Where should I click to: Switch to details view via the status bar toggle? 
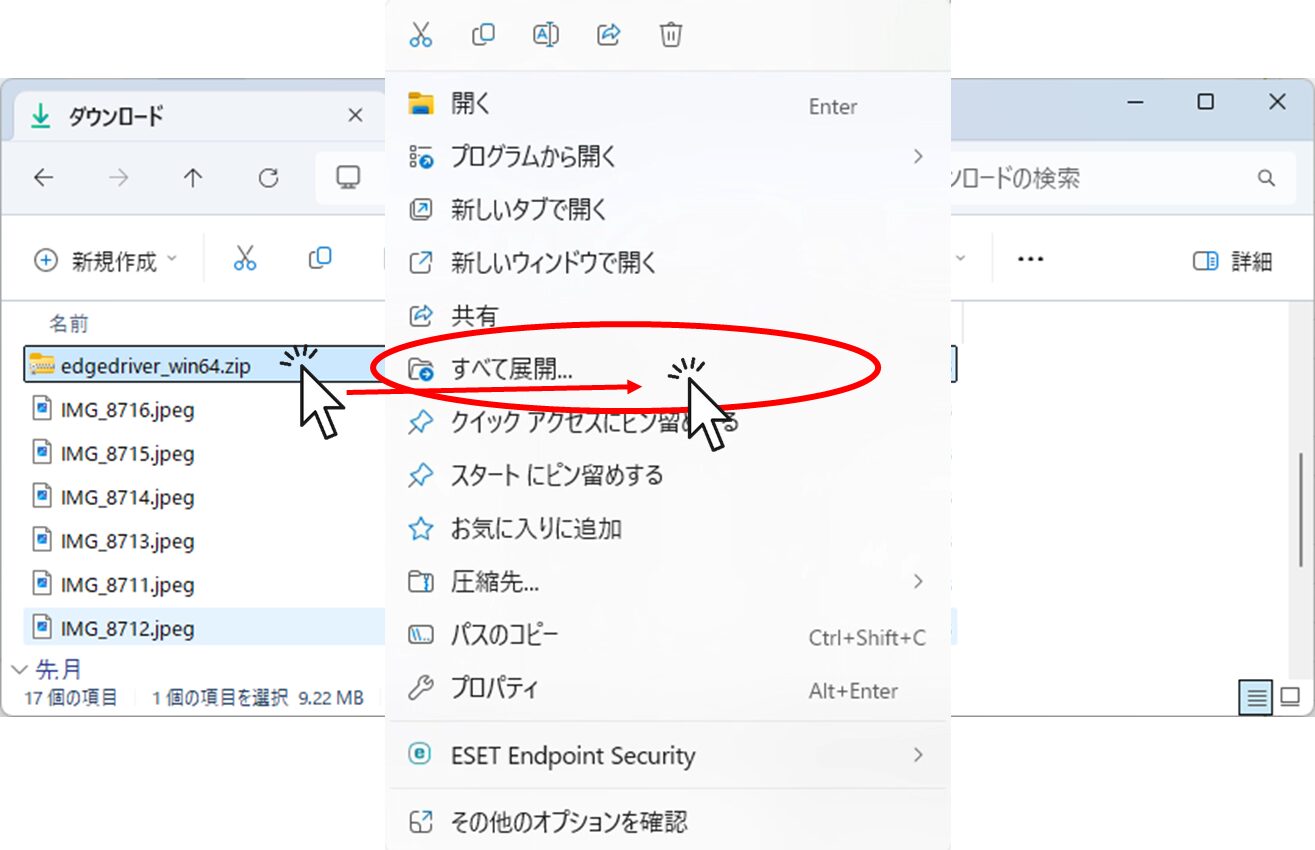tap(1255, 697)
